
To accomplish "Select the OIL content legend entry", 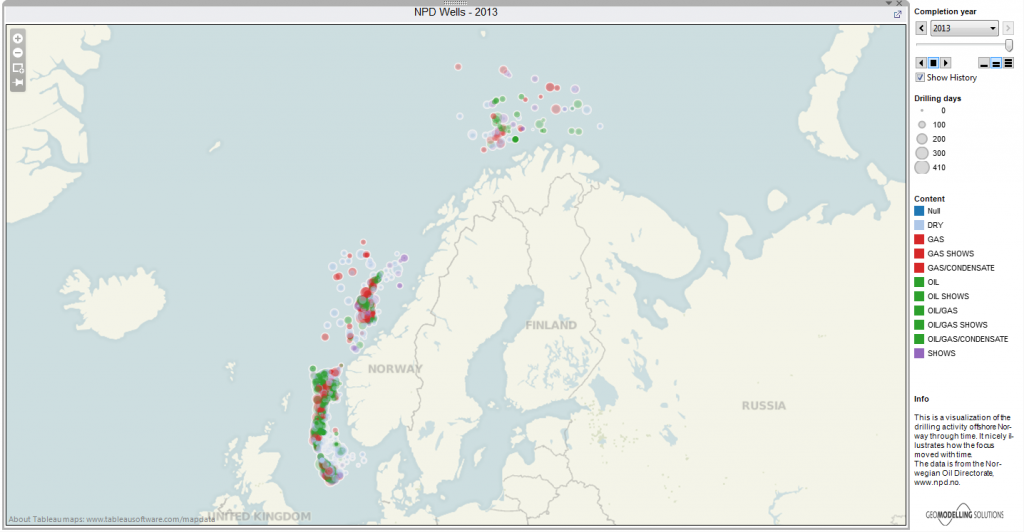I will coord(921,282).
